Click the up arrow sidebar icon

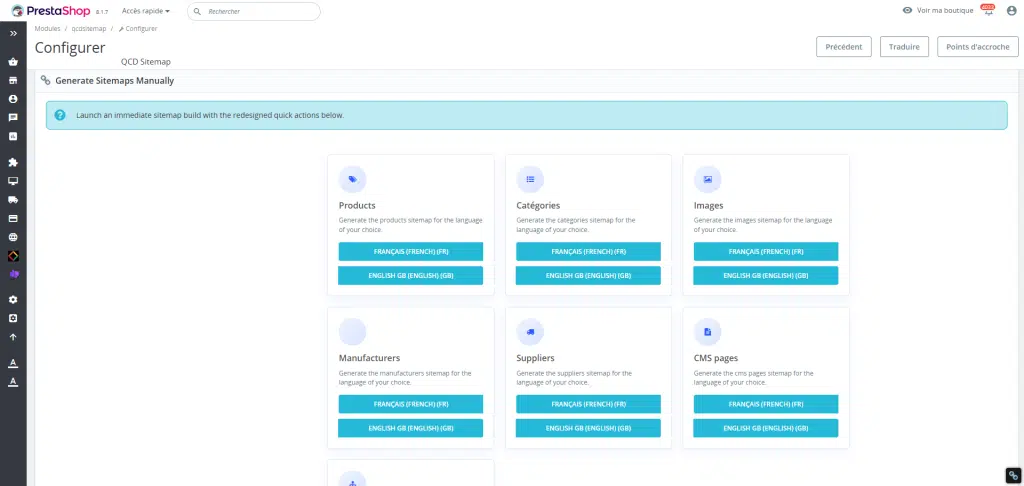pos(13,337)
